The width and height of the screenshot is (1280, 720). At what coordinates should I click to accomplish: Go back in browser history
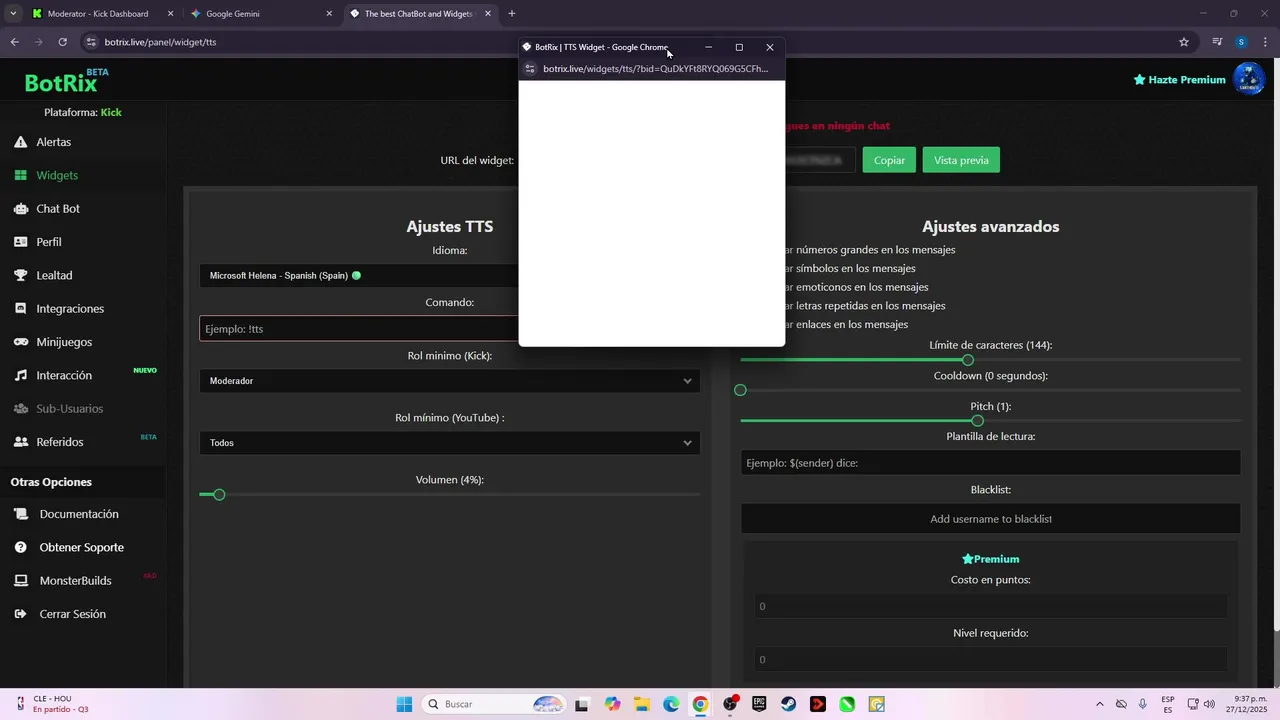(14, 42)
